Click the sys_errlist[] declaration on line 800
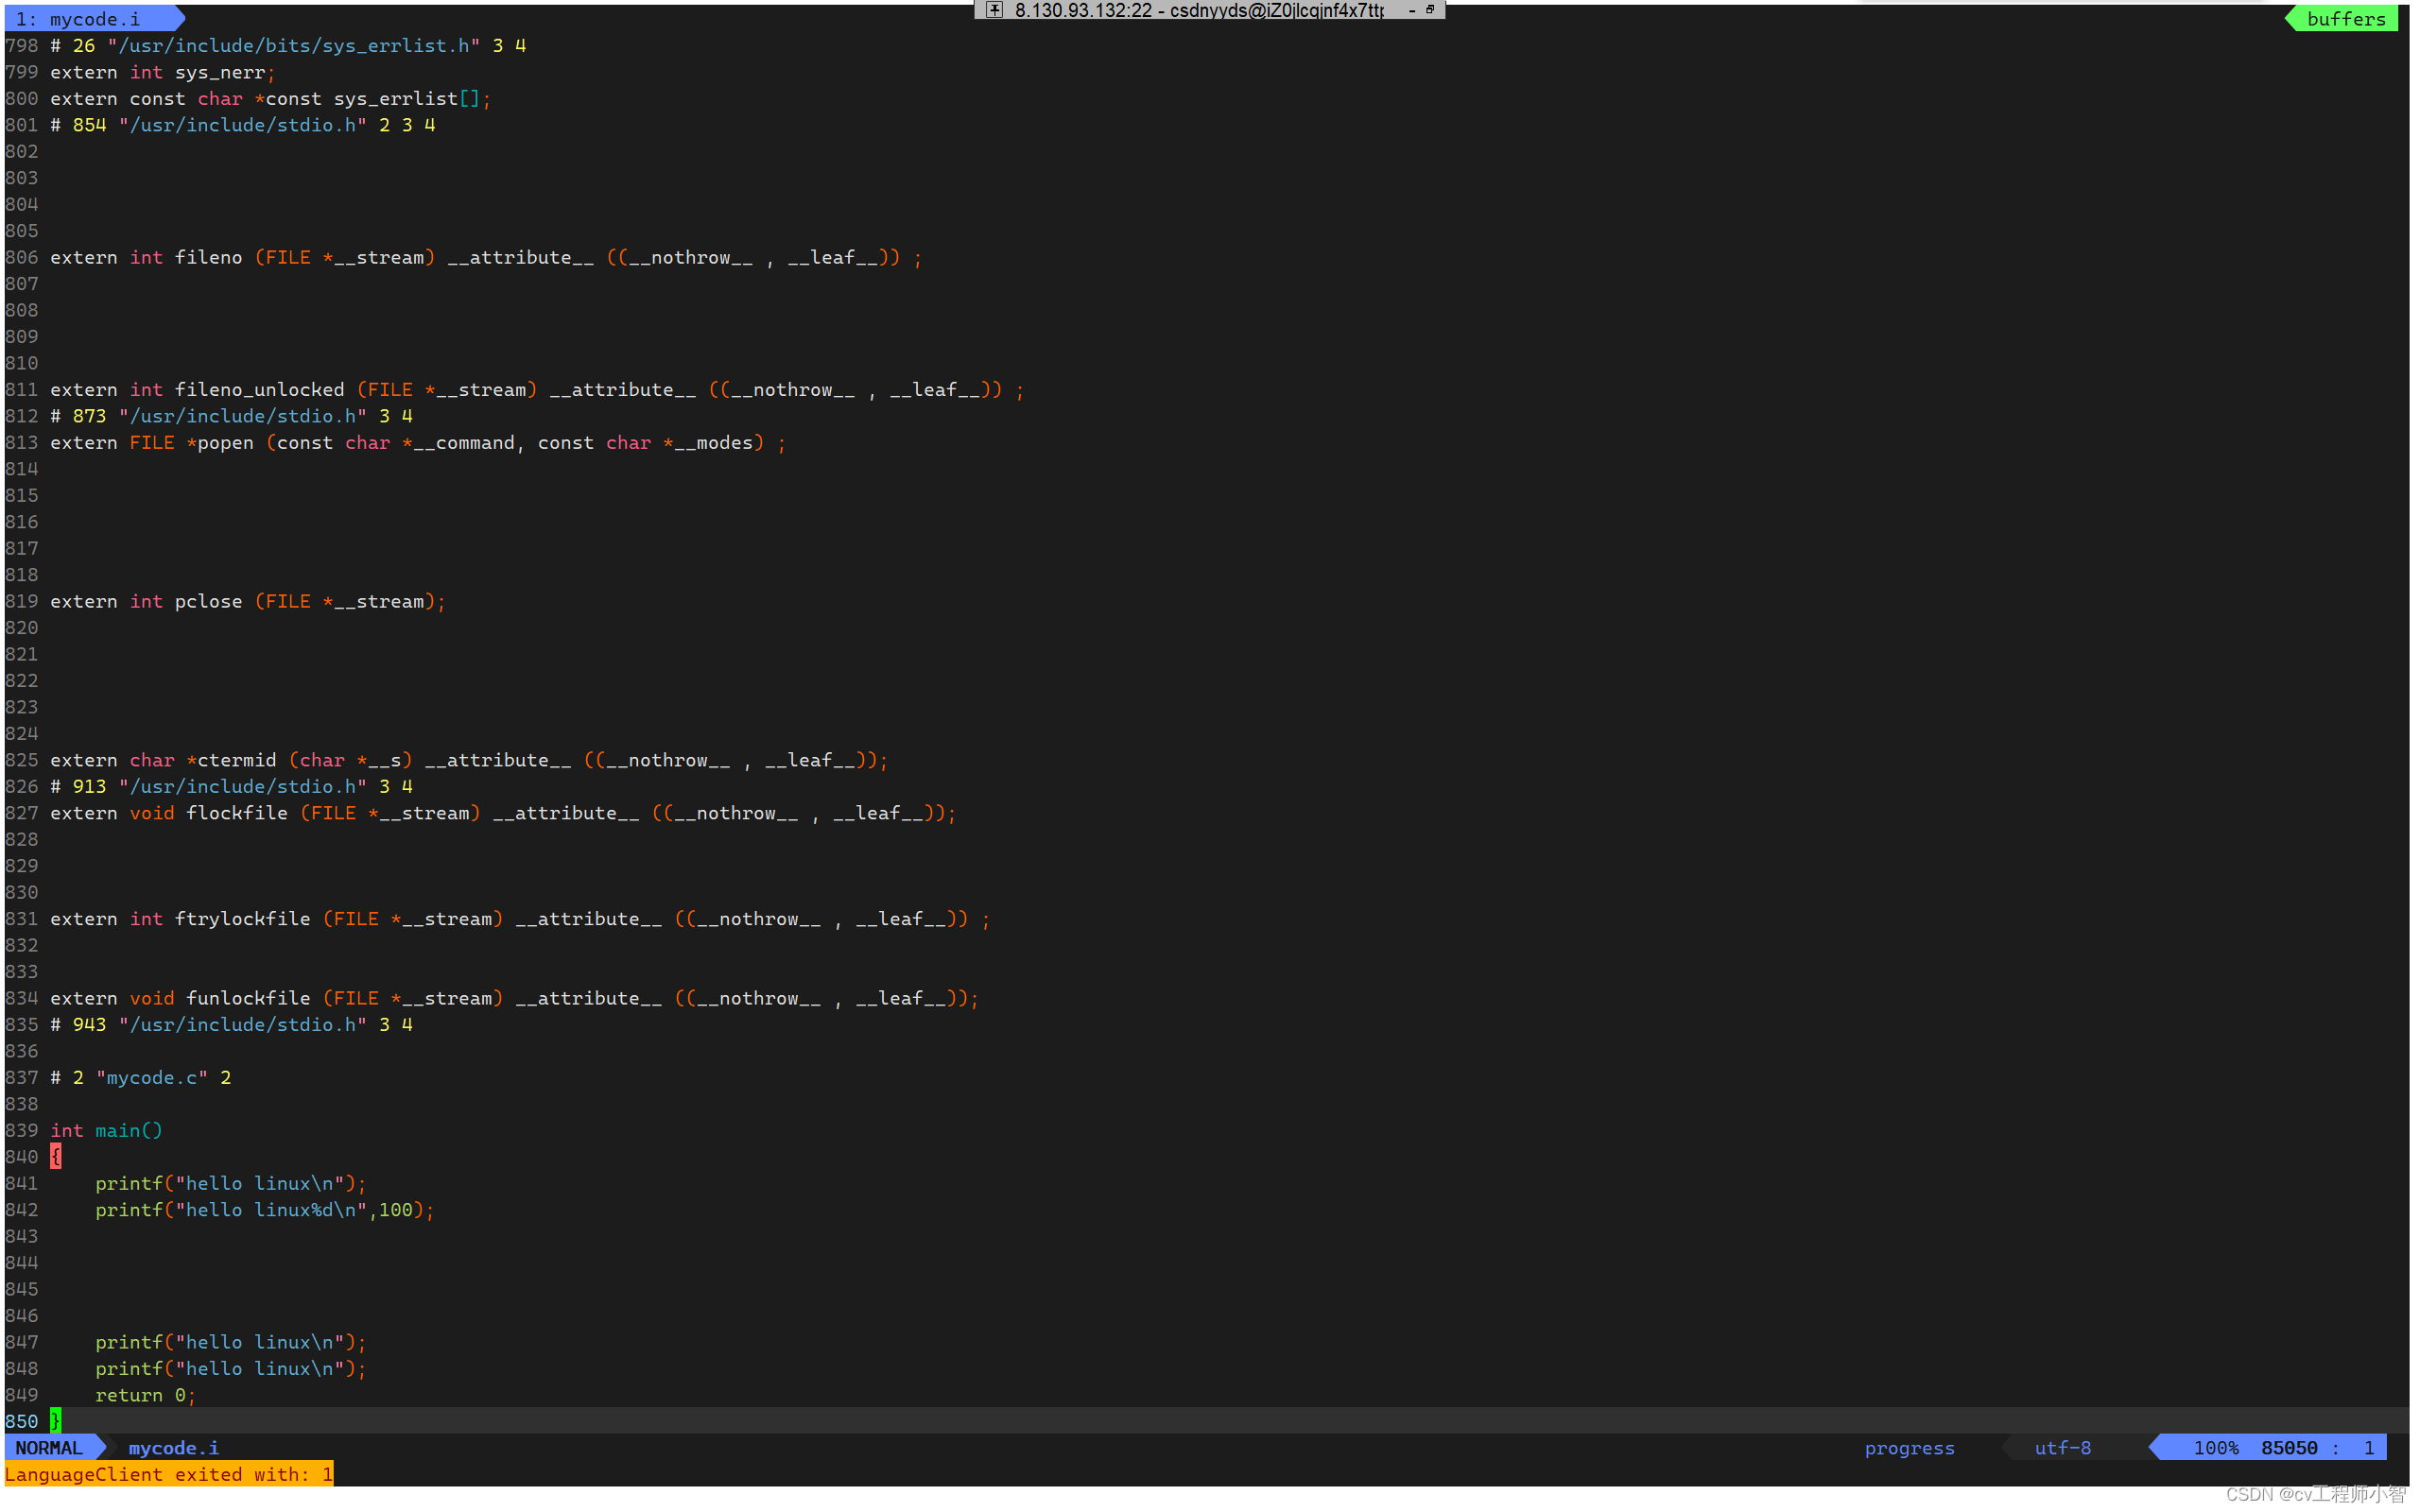 270,99
